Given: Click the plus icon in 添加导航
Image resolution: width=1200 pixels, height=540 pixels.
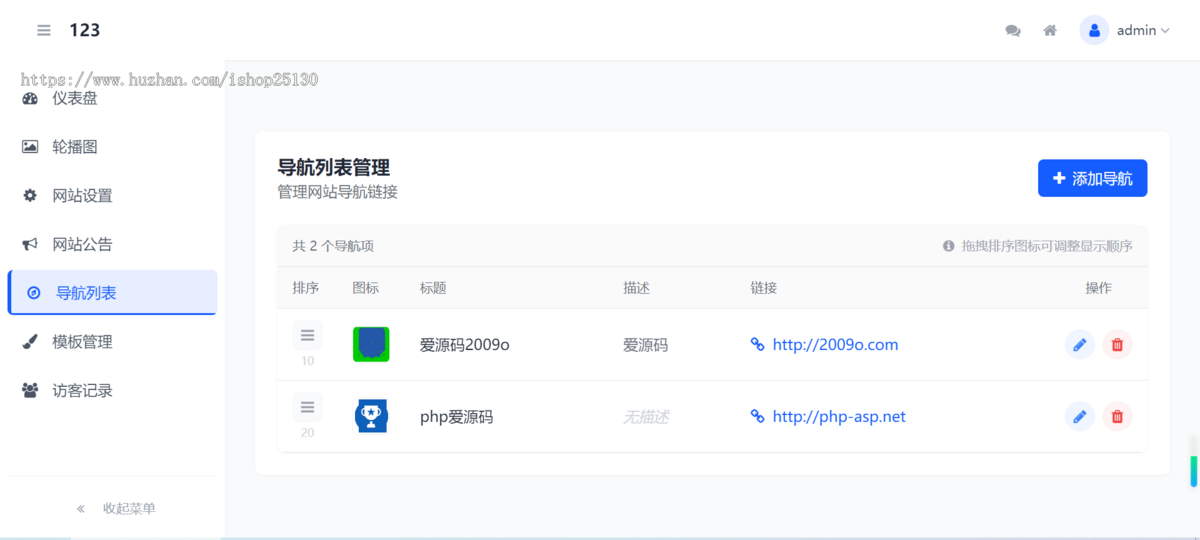Looking at the screenshot, I should coord(1059,178).
